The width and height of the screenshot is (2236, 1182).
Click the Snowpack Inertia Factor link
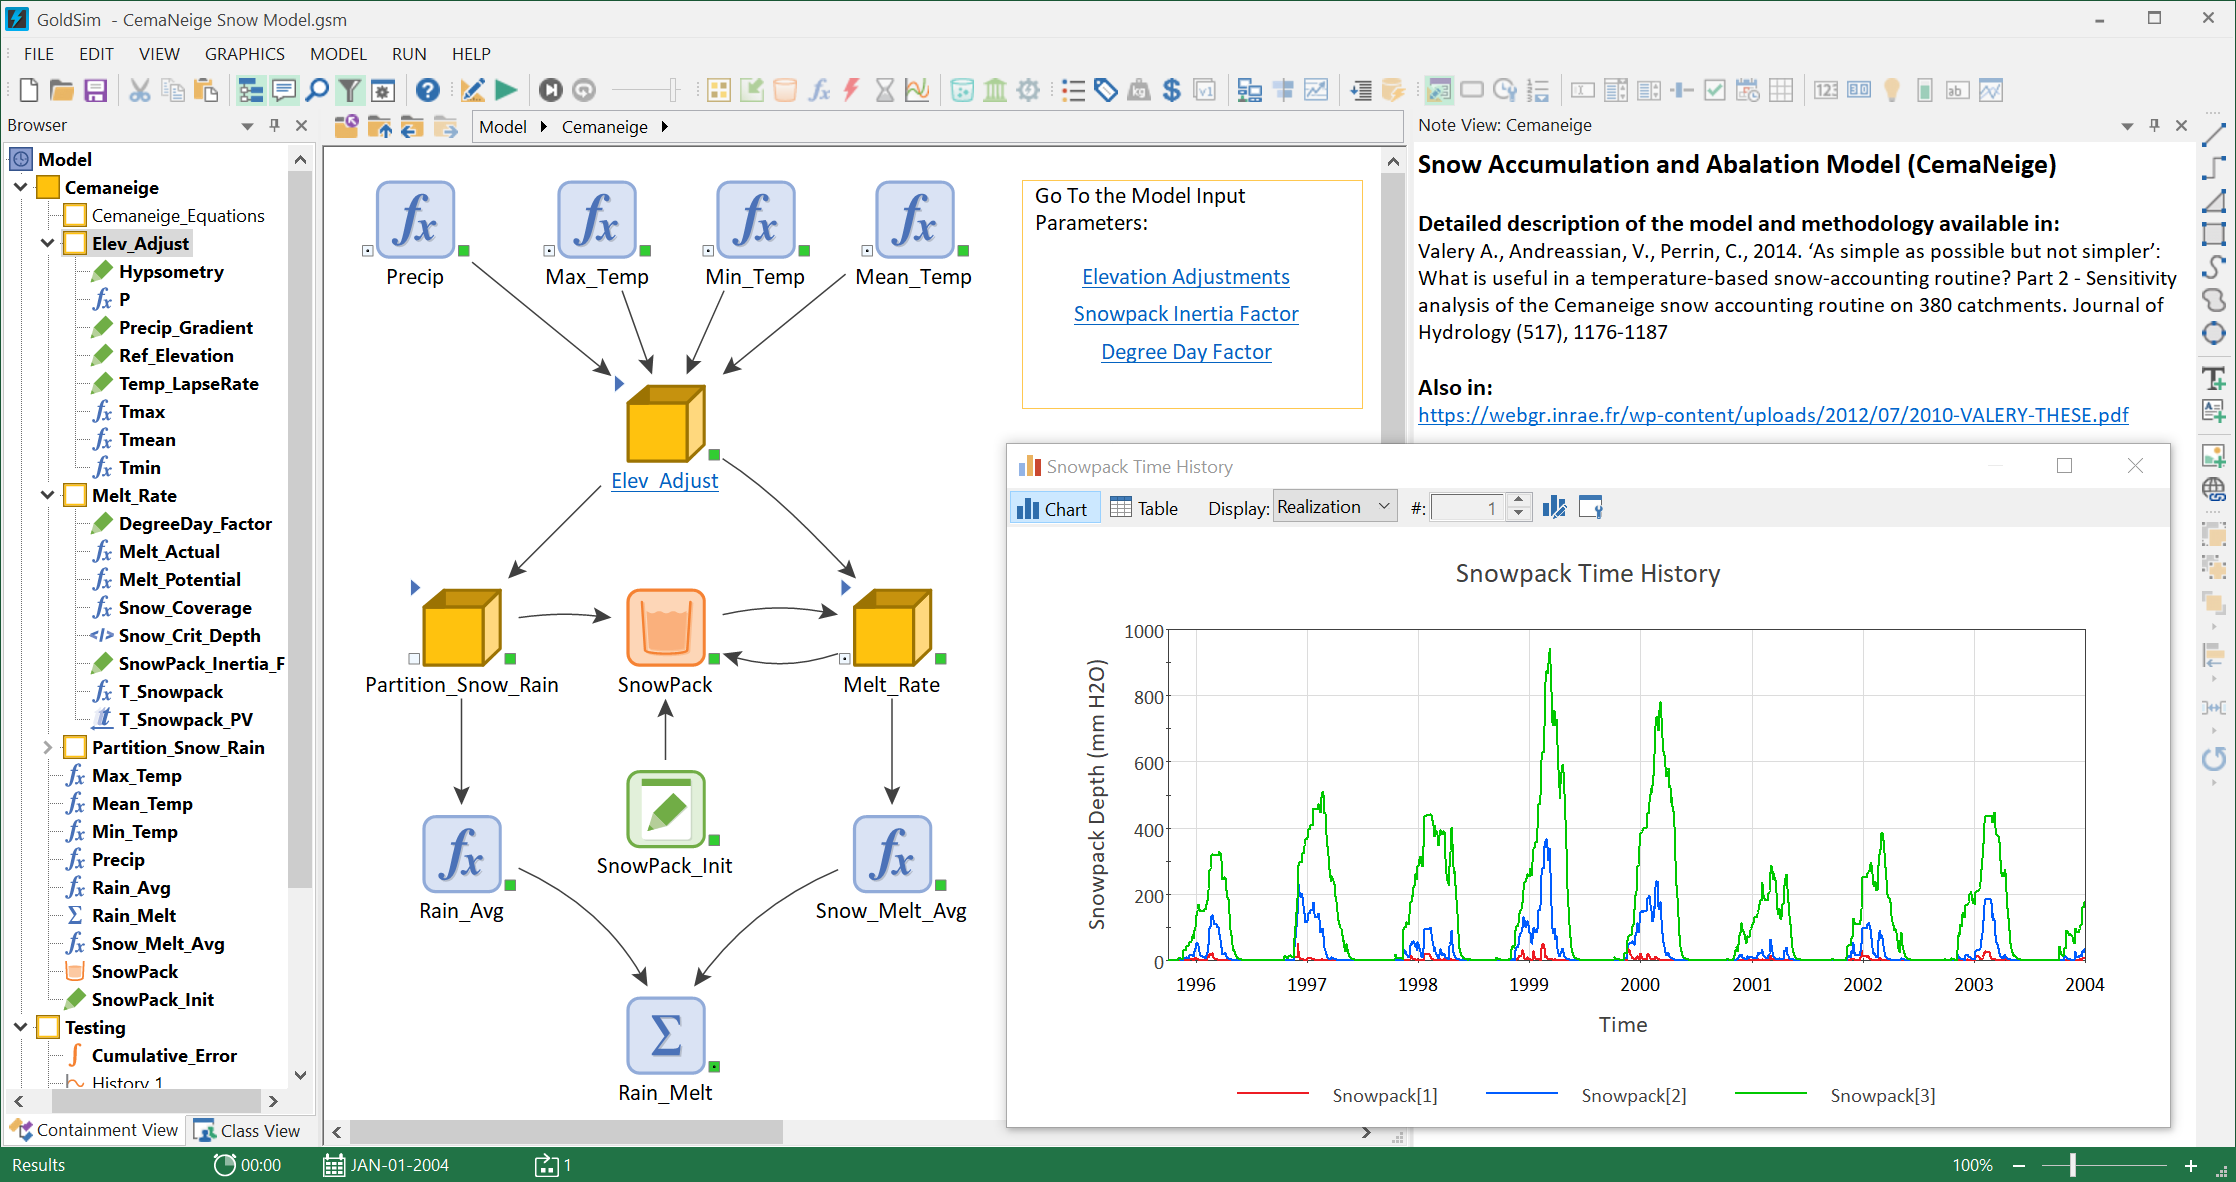coord(1186,314)
